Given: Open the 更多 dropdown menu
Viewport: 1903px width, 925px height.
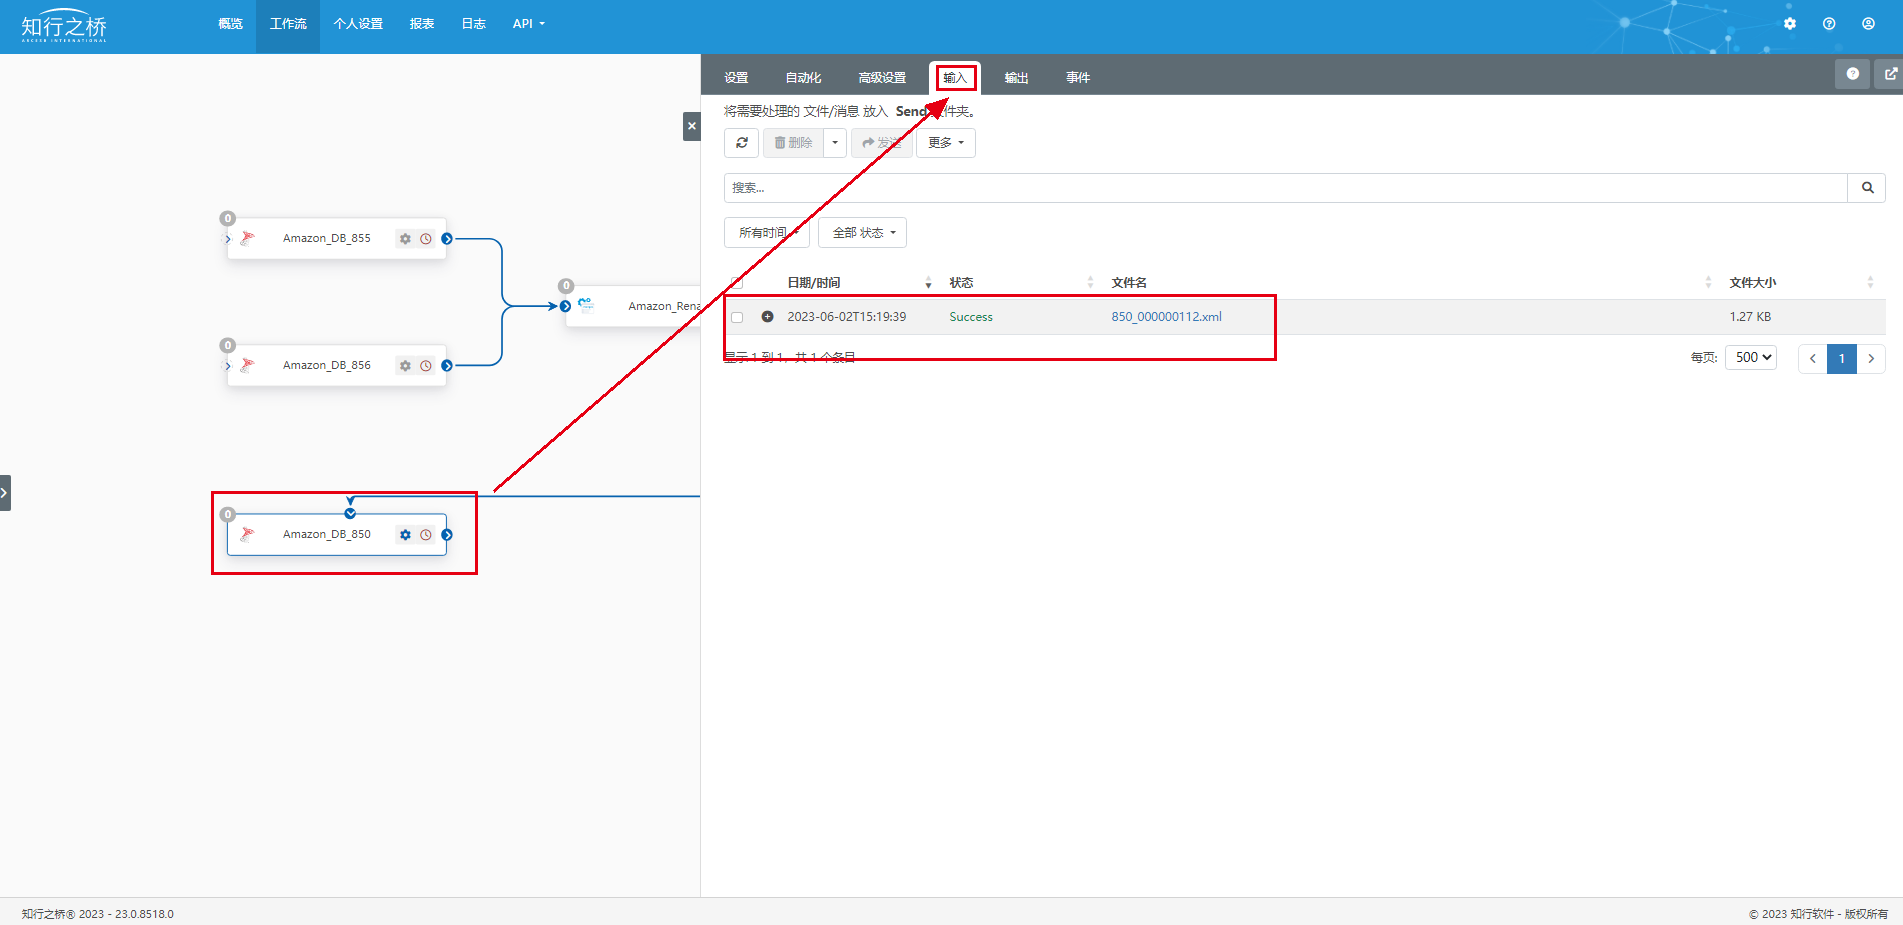Looking at the screenshot, I should [945, 143].
